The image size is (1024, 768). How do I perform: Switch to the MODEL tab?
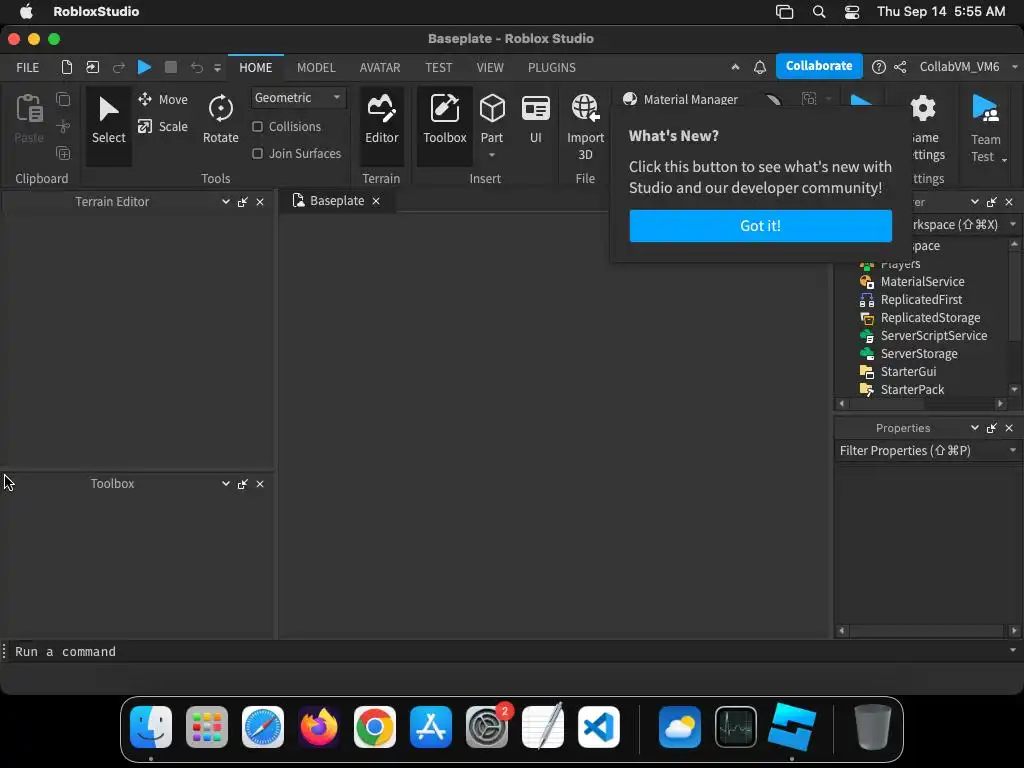point(316,67)
